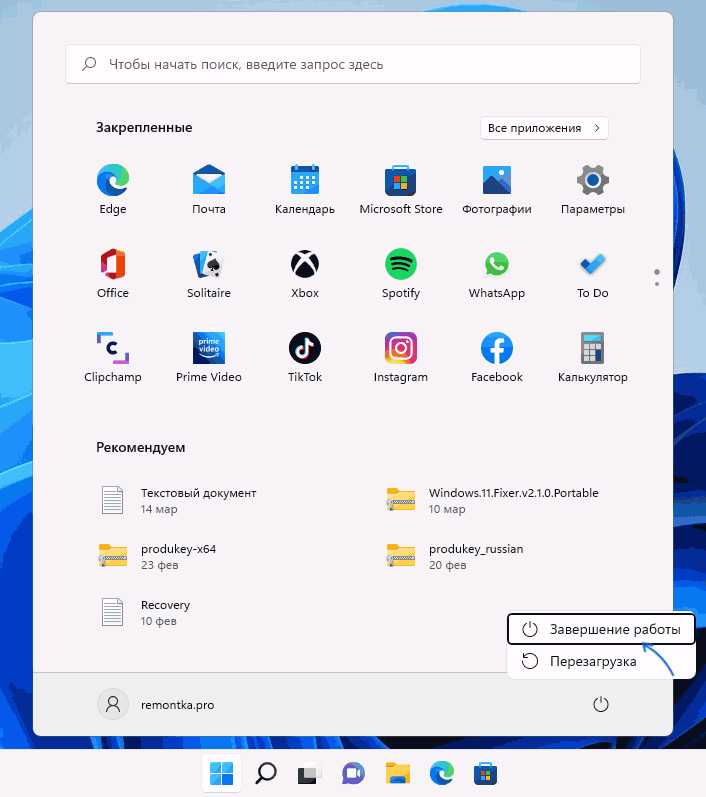The height and width of the screenshot is (797, 706).
Task: Select Завершение работы in power menu
Action: [601, 629]
